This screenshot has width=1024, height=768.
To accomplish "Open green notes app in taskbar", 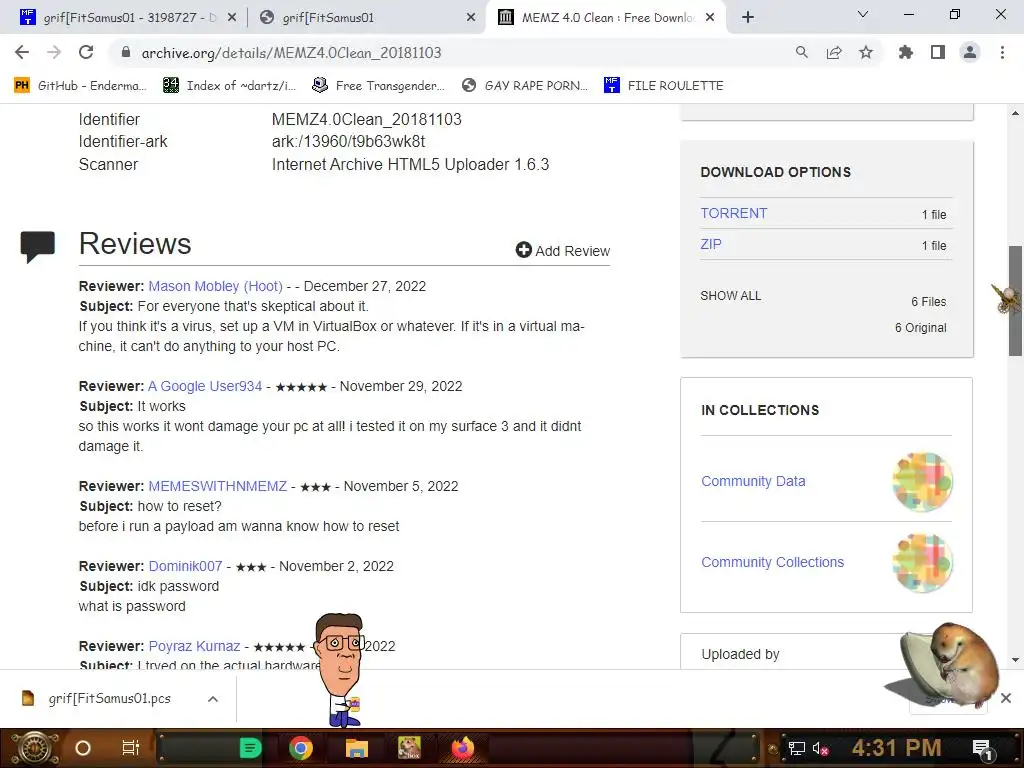I will pyautogui.click(x=250, y=748).
